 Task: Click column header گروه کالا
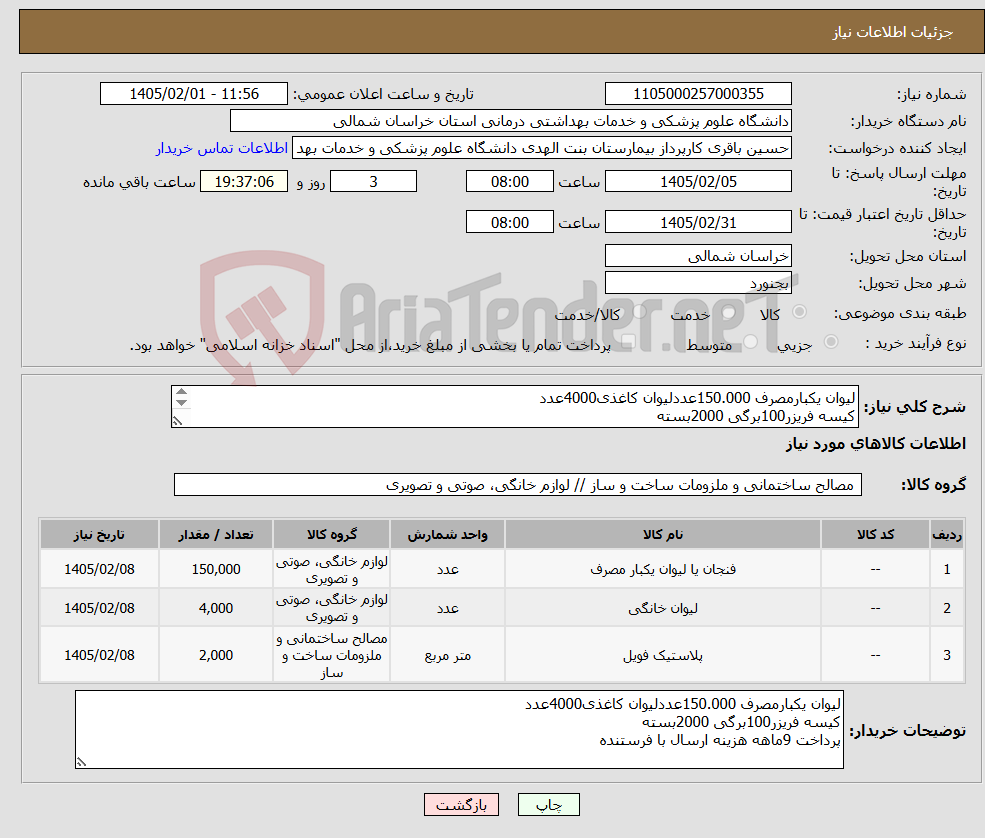pos(331,535)
